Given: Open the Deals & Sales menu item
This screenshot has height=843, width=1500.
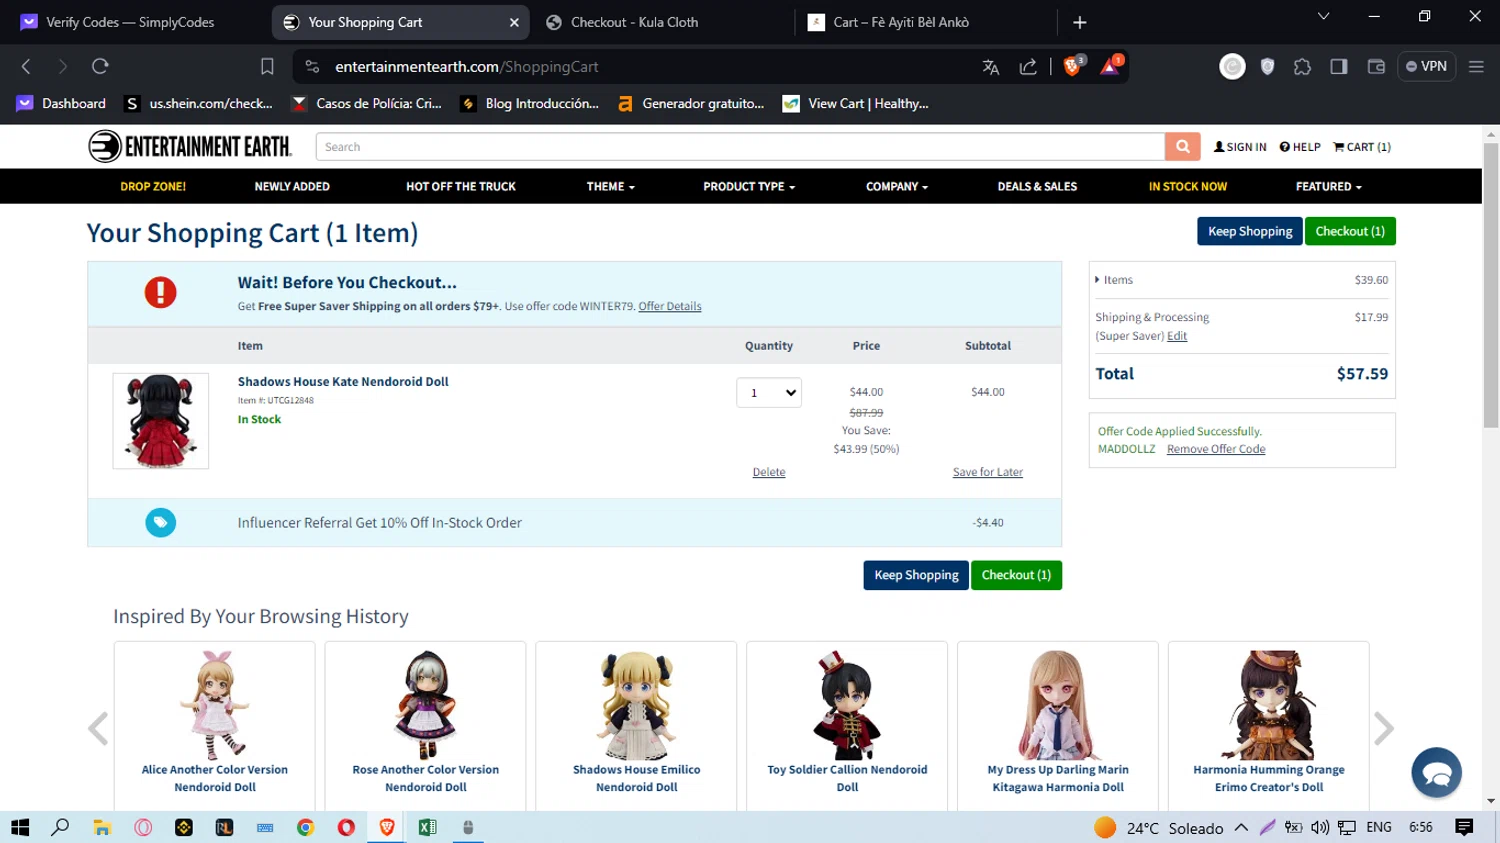Looking at the screenshot, I should (x=1037, y=187).
